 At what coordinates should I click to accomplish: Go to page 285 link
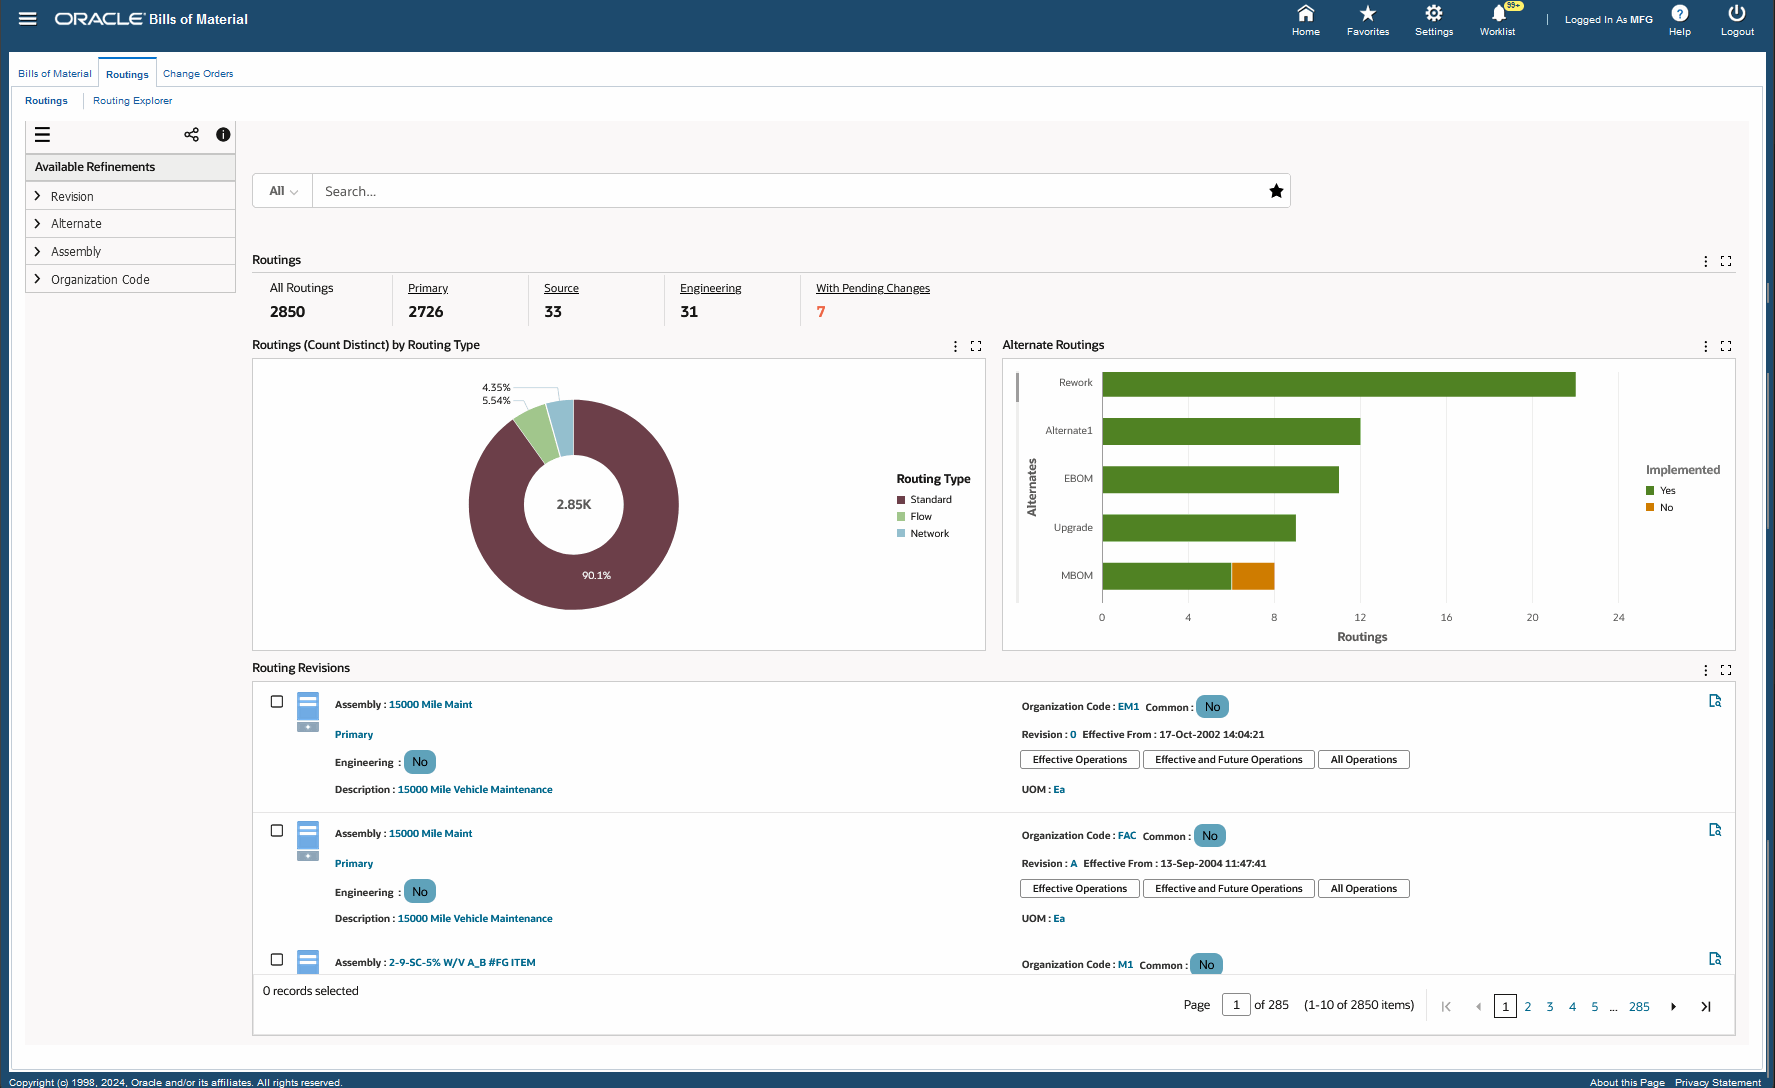pos(1639,1007)
